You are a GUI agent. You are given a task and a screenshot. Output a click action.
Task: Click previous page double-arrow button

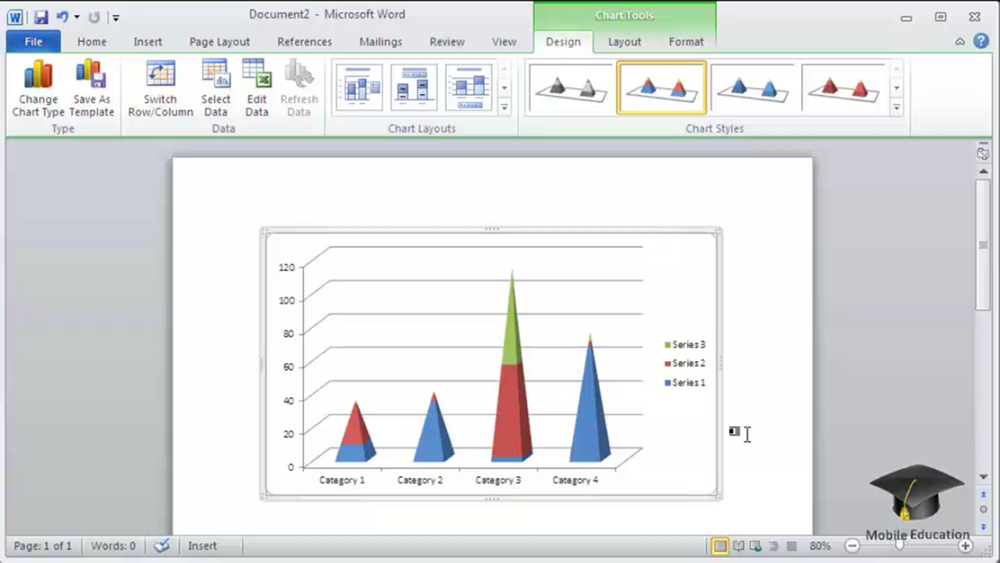pos(983,494)
